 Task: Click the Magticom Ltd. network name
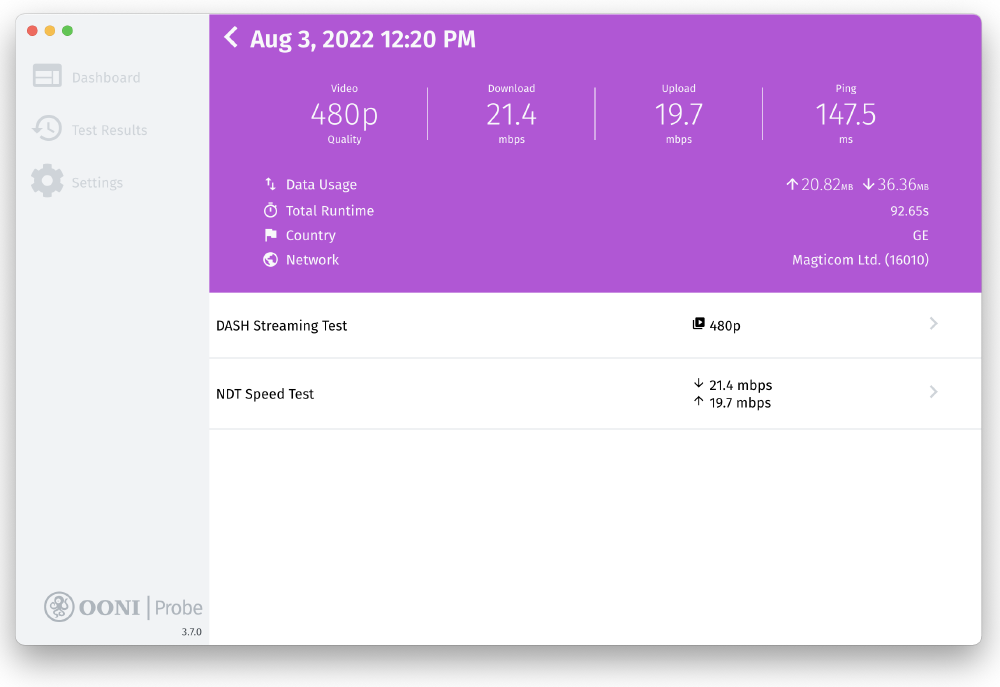click(859, 259)
